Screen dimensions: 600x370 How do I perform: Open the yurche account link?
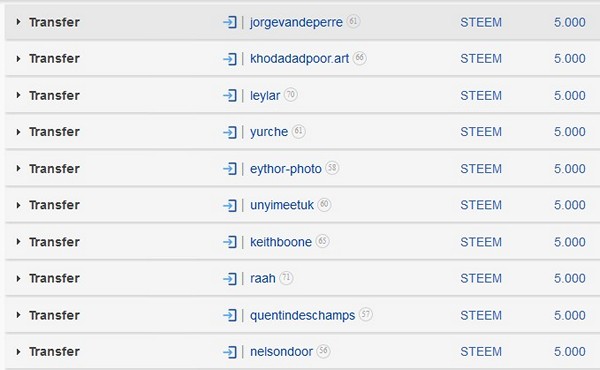[x=269, y=132]
